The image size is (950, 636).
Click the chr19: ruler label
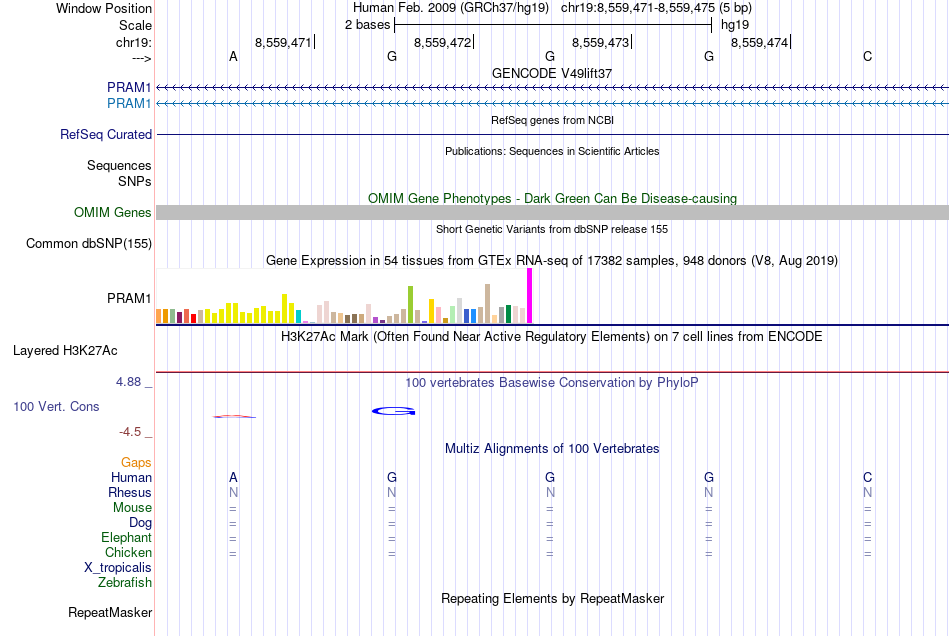[134, 42]
